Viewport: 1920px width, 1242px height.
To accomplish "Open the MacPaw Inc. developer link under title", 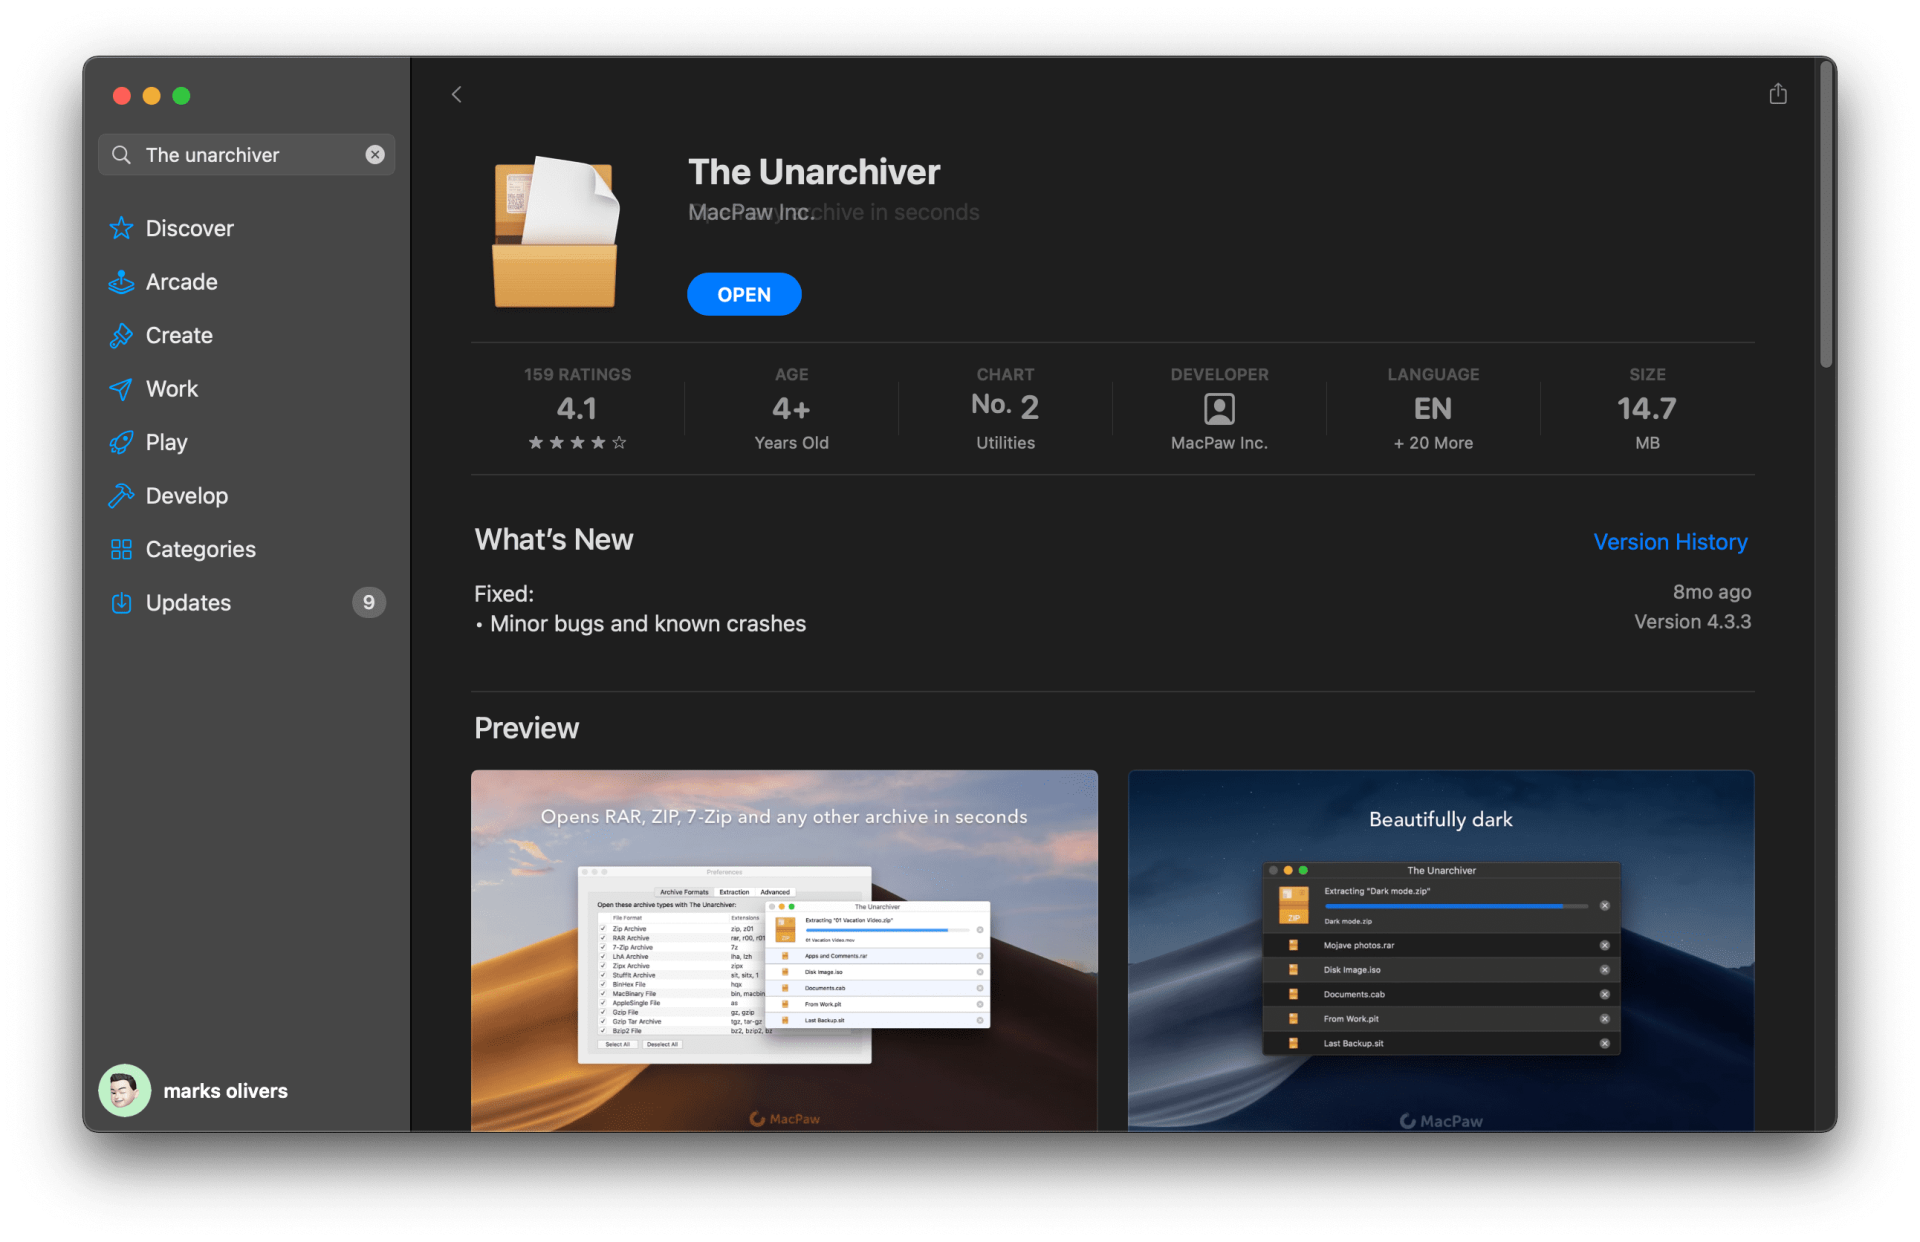I will (x=751, y=212).
